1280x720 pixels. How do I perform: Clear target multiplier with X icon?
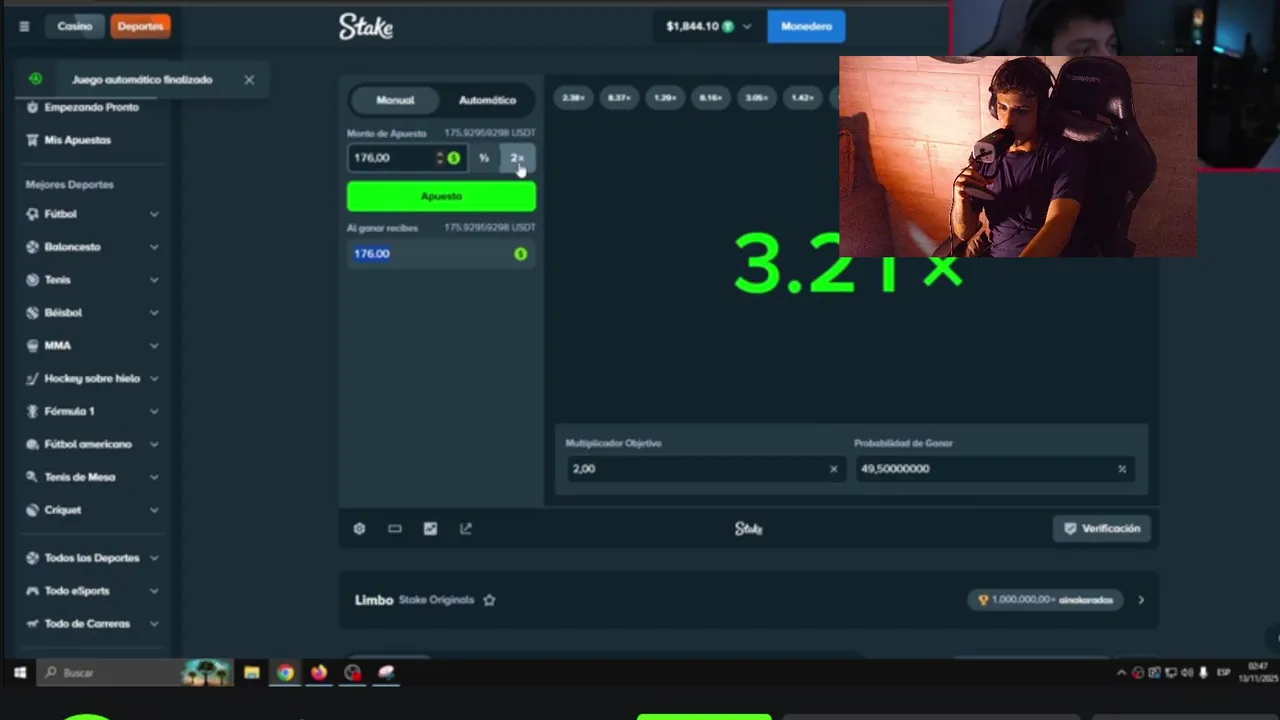(833, 469)
